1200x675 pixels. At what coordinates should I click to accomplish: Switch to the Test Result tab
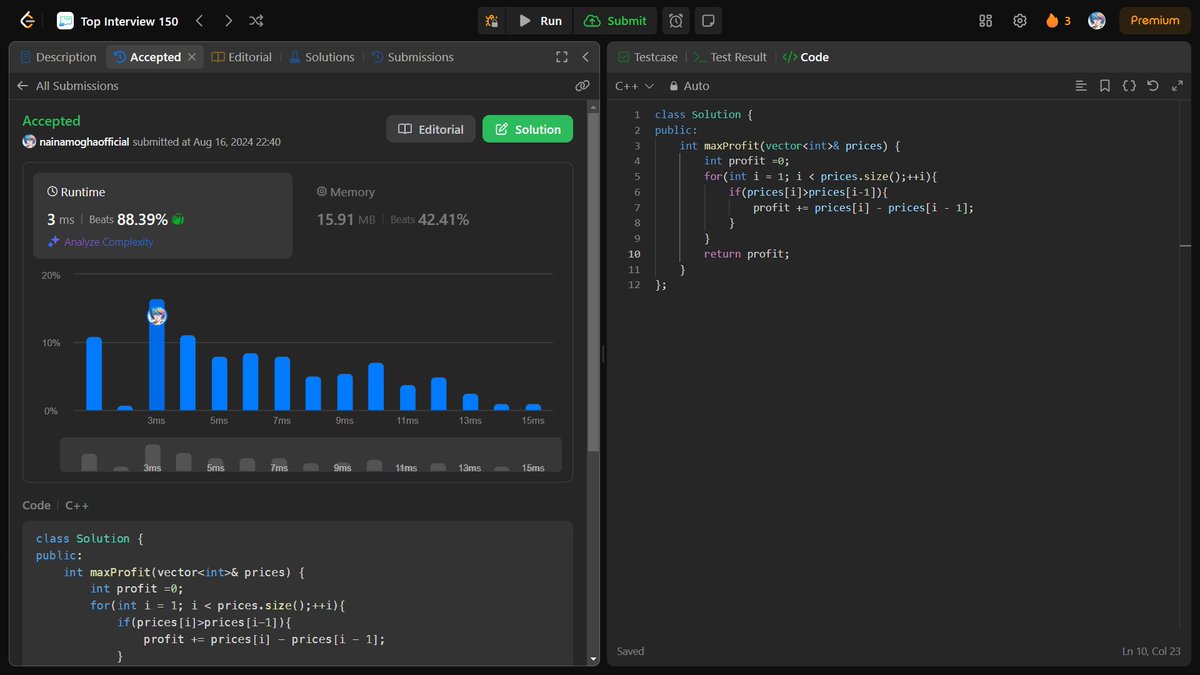point(730,57)
